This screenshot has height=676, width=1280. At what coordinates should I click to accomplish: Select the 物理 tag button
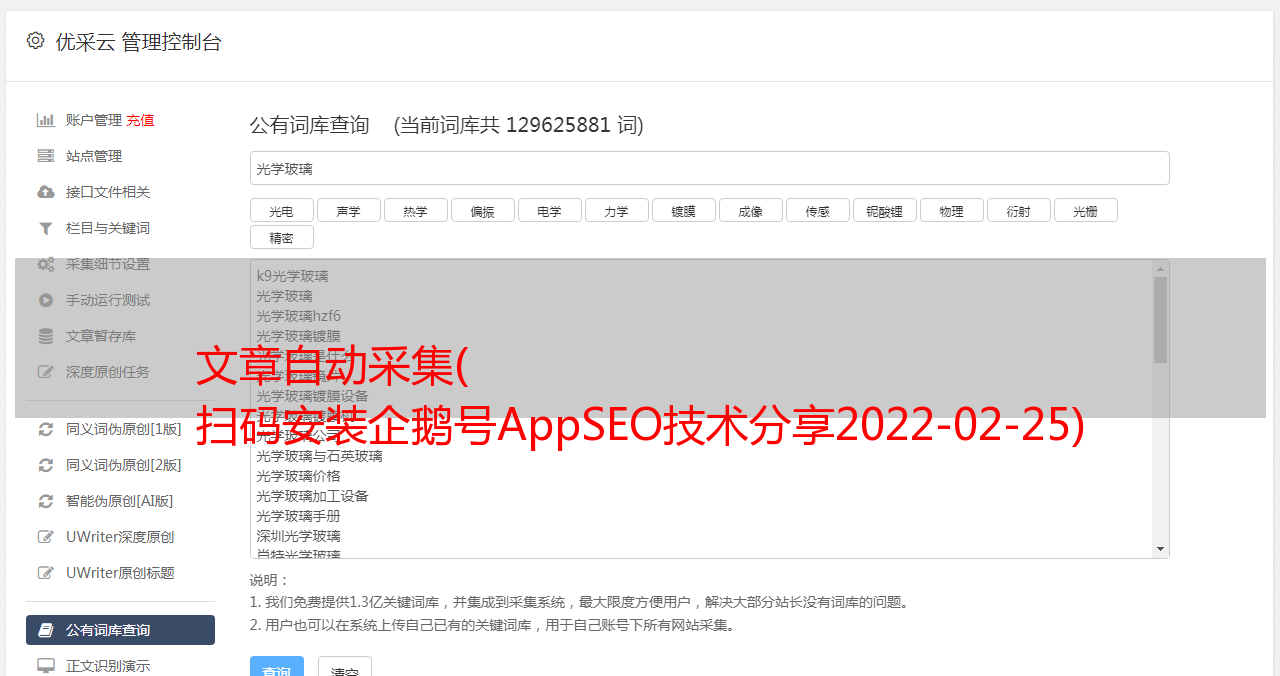(x=951, y=211)
